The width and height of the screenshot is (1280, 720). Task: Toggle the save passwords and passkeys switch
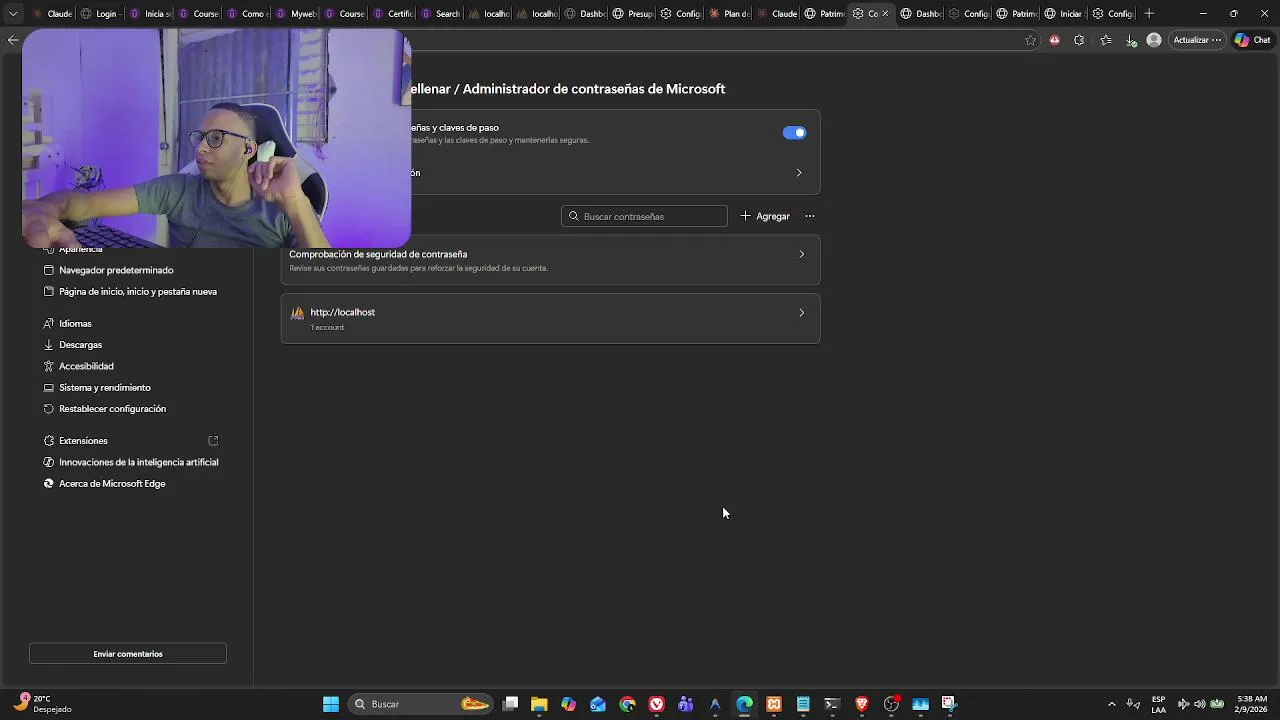[794, 133]
